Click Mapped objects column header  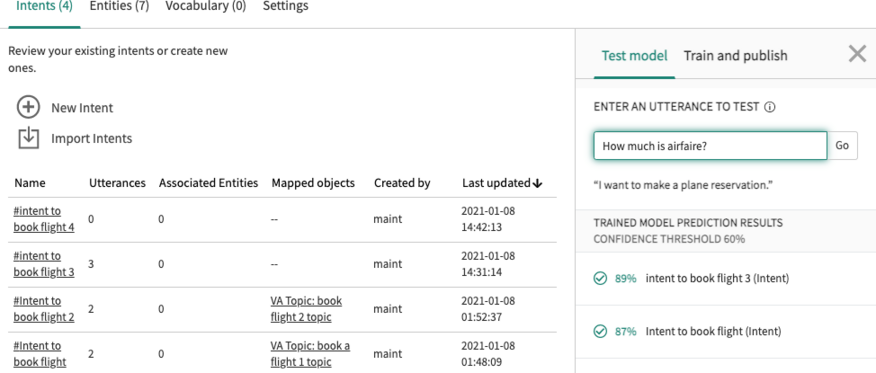[313, 183]
